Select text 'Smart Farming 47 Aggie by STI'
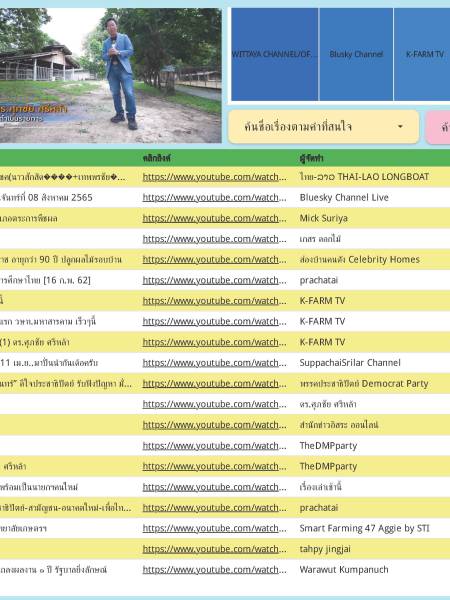The image size is (450, 600). [x=364, y=528]
